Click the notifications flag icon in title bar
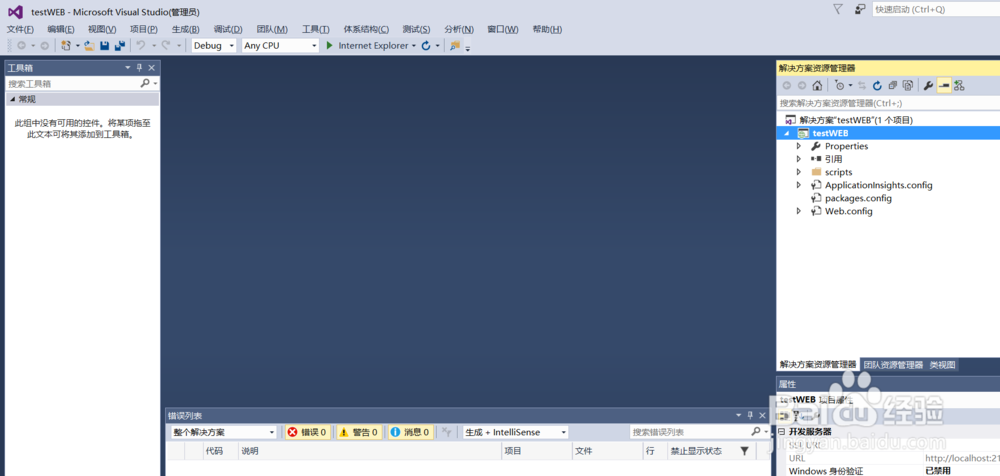The width and height of the screenshot is (1000, 476). click(839, 9)
